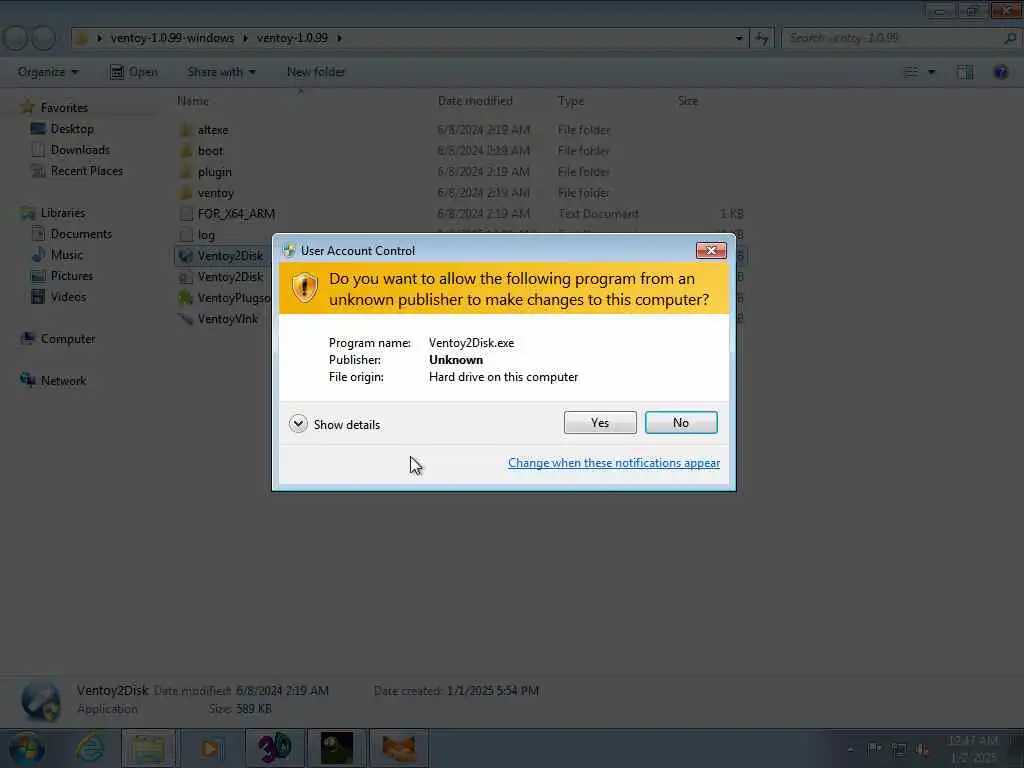Sort by Date modified column header
The width and height of the screenshot is (1024, 768).
(x=475, y=101)
